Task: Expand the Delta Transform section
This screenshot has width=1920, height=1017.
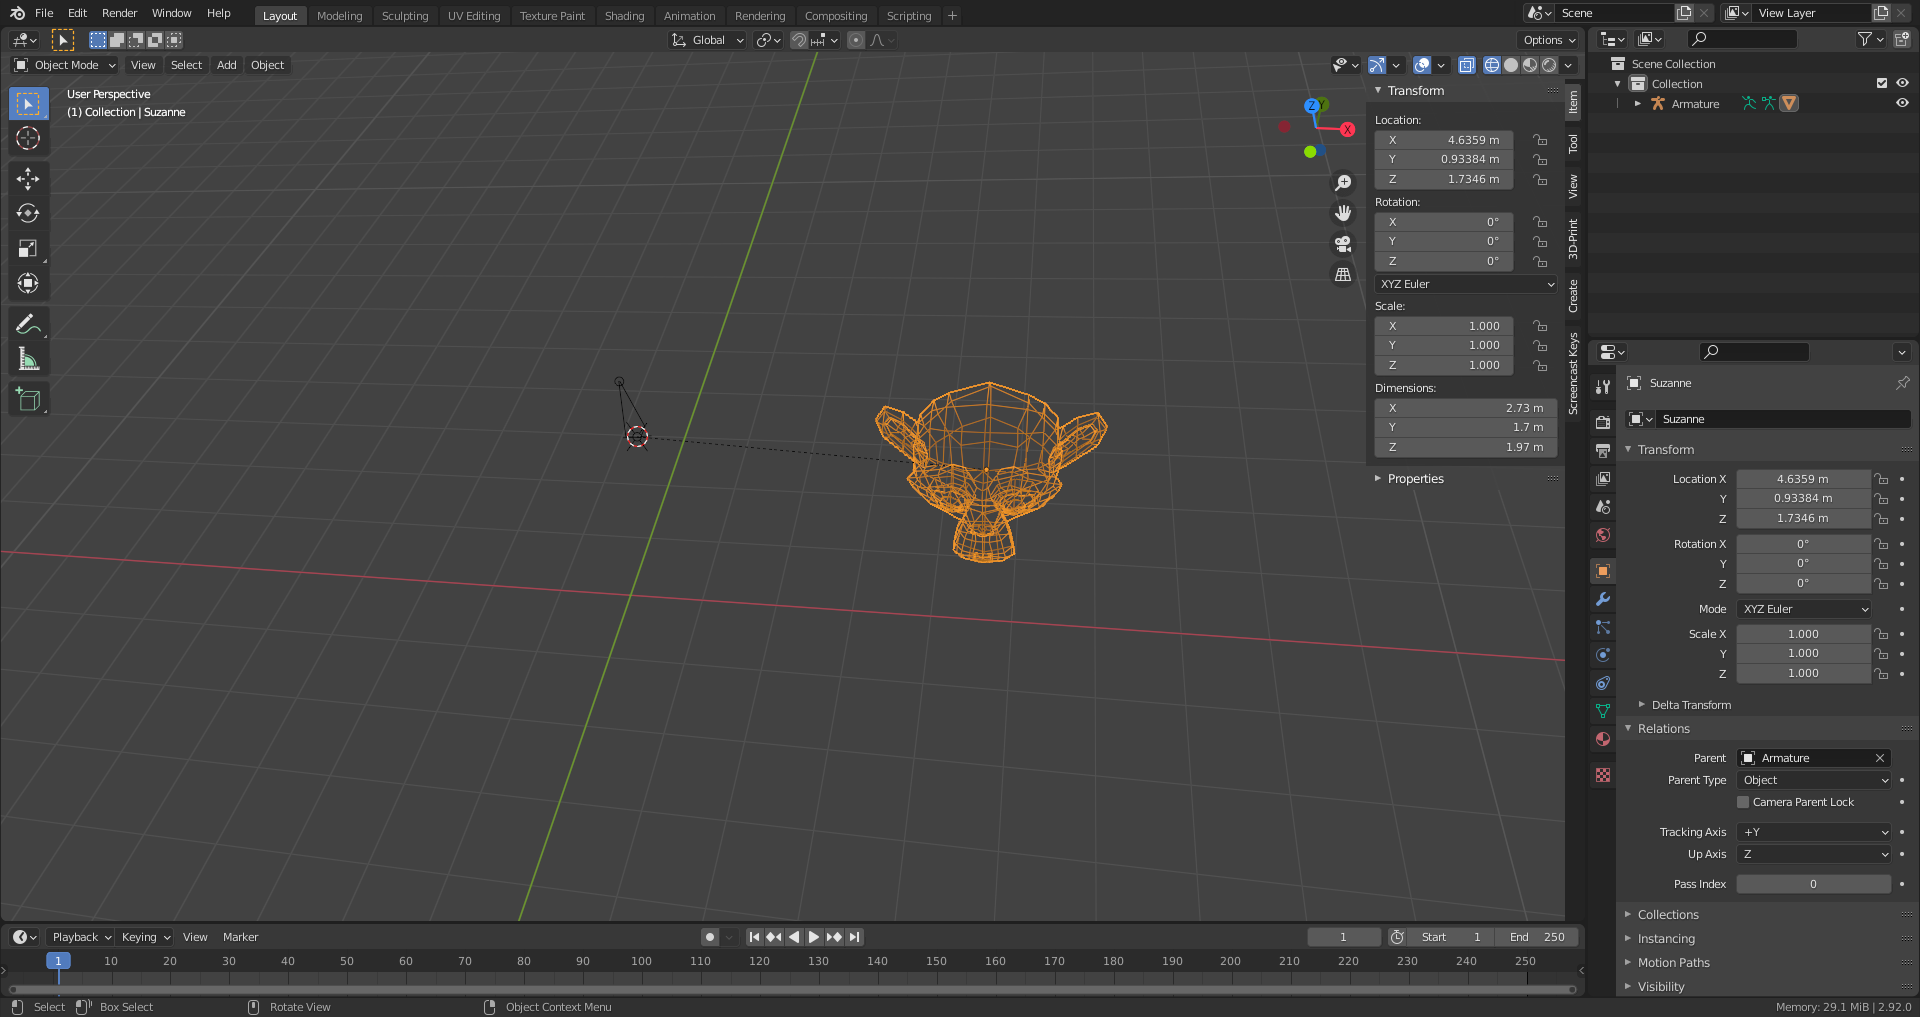Action: (x=1691, y=705)
